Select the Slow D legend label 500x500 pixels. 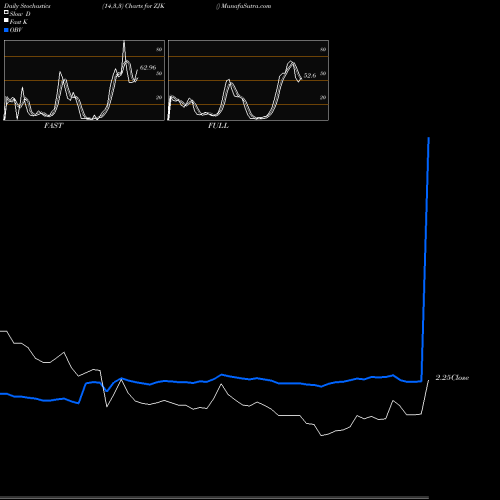click(20, 14)
